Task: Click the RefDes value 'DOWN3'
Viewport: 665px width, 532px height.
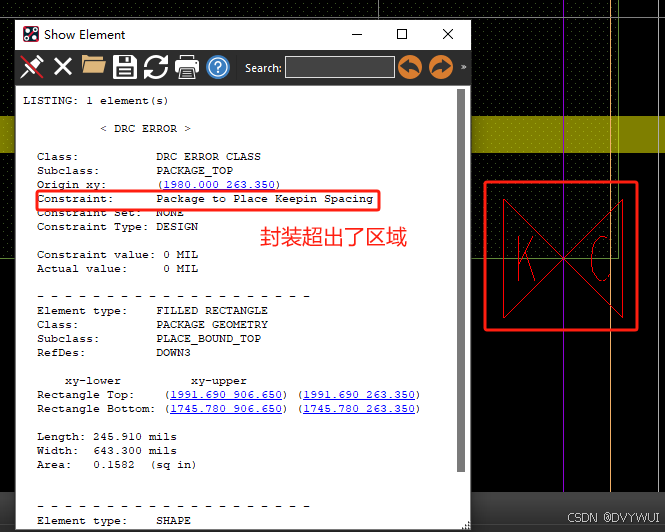Action: [173, 353]
